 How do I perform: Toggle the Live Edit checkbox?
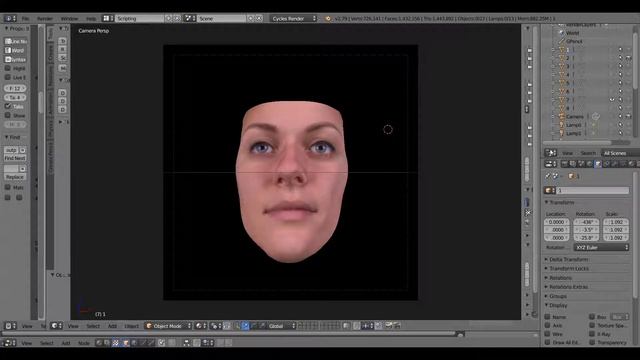[8, 77]
